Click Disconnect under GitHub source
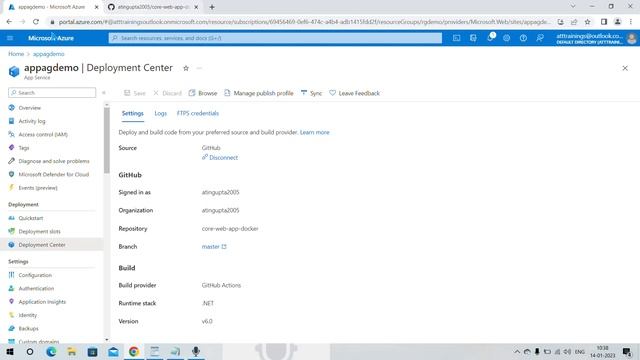 220,158
